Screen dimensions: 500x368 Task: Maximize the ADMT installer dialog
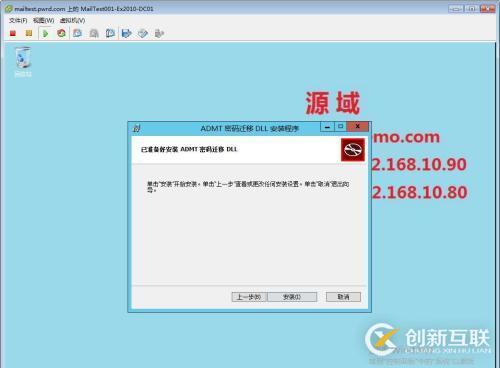(x=340, y=127)
